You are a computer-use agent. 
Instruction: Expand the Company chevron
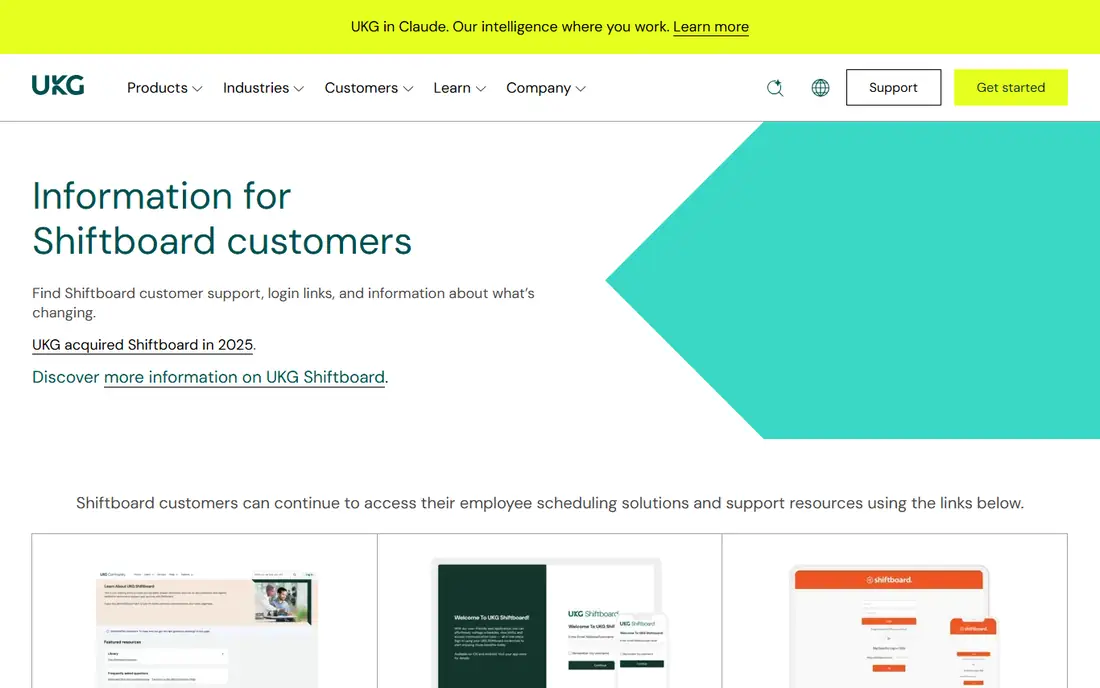[x=581, y=89]
